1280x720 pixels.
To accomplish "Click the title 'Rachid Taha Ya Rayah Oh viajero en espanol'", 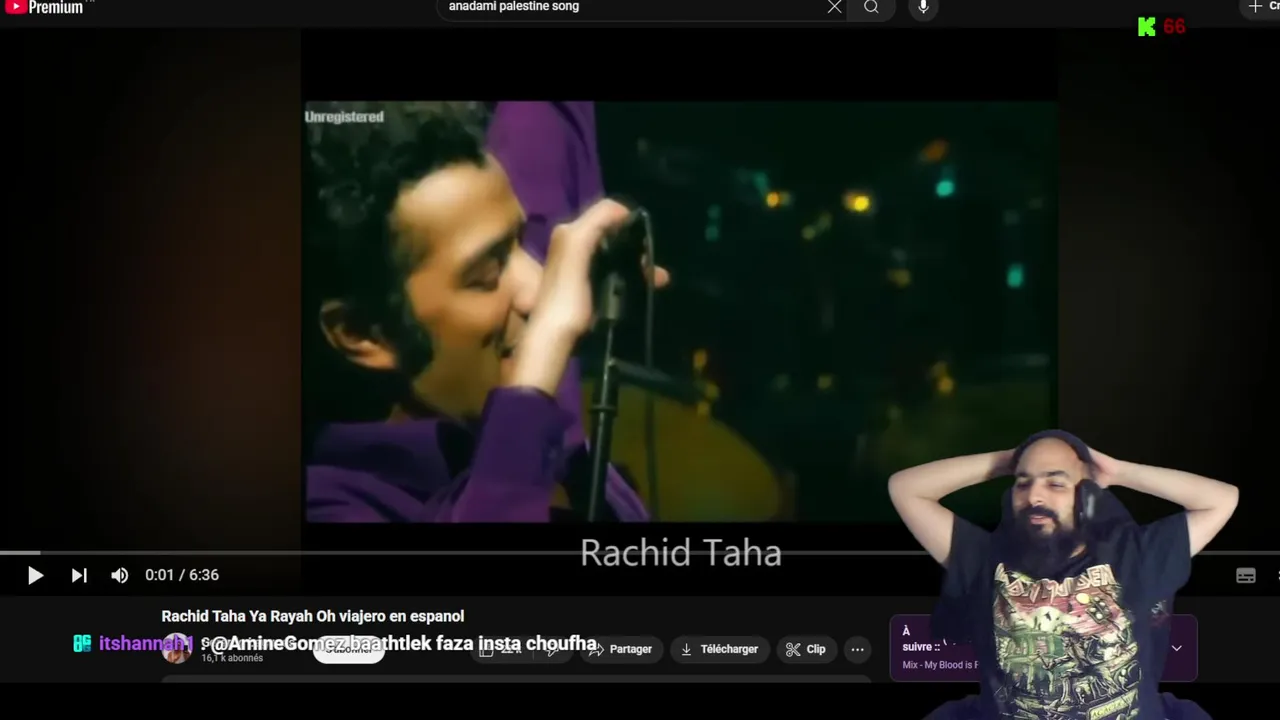I will (313, 616).
